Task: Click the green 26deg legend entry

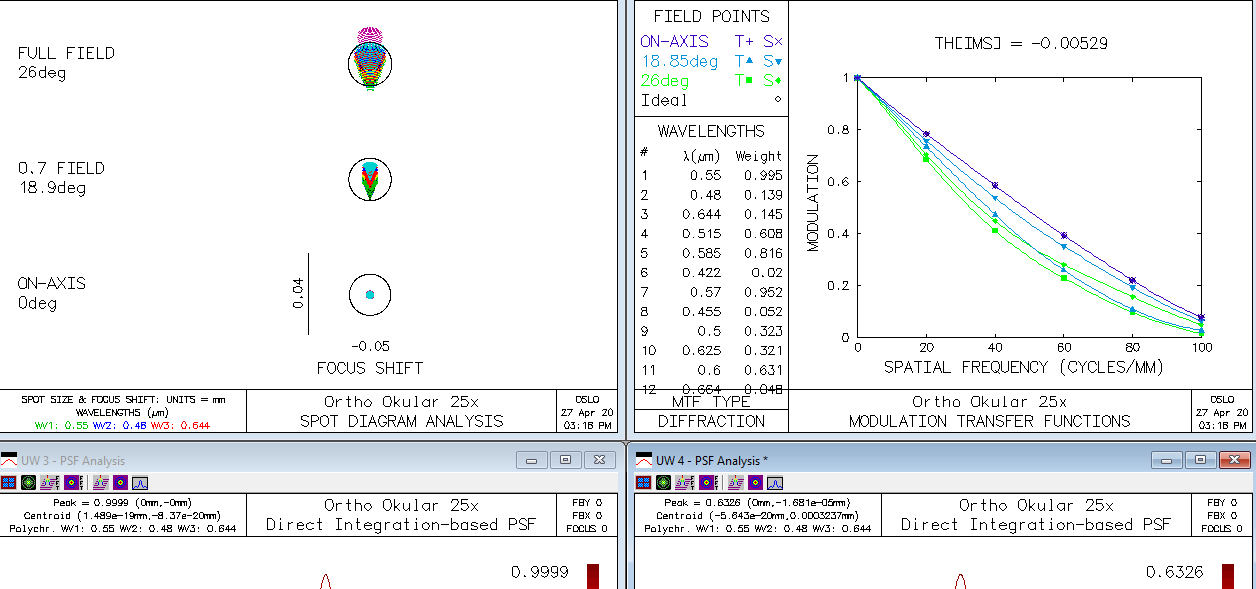Action: coord(664,81)
